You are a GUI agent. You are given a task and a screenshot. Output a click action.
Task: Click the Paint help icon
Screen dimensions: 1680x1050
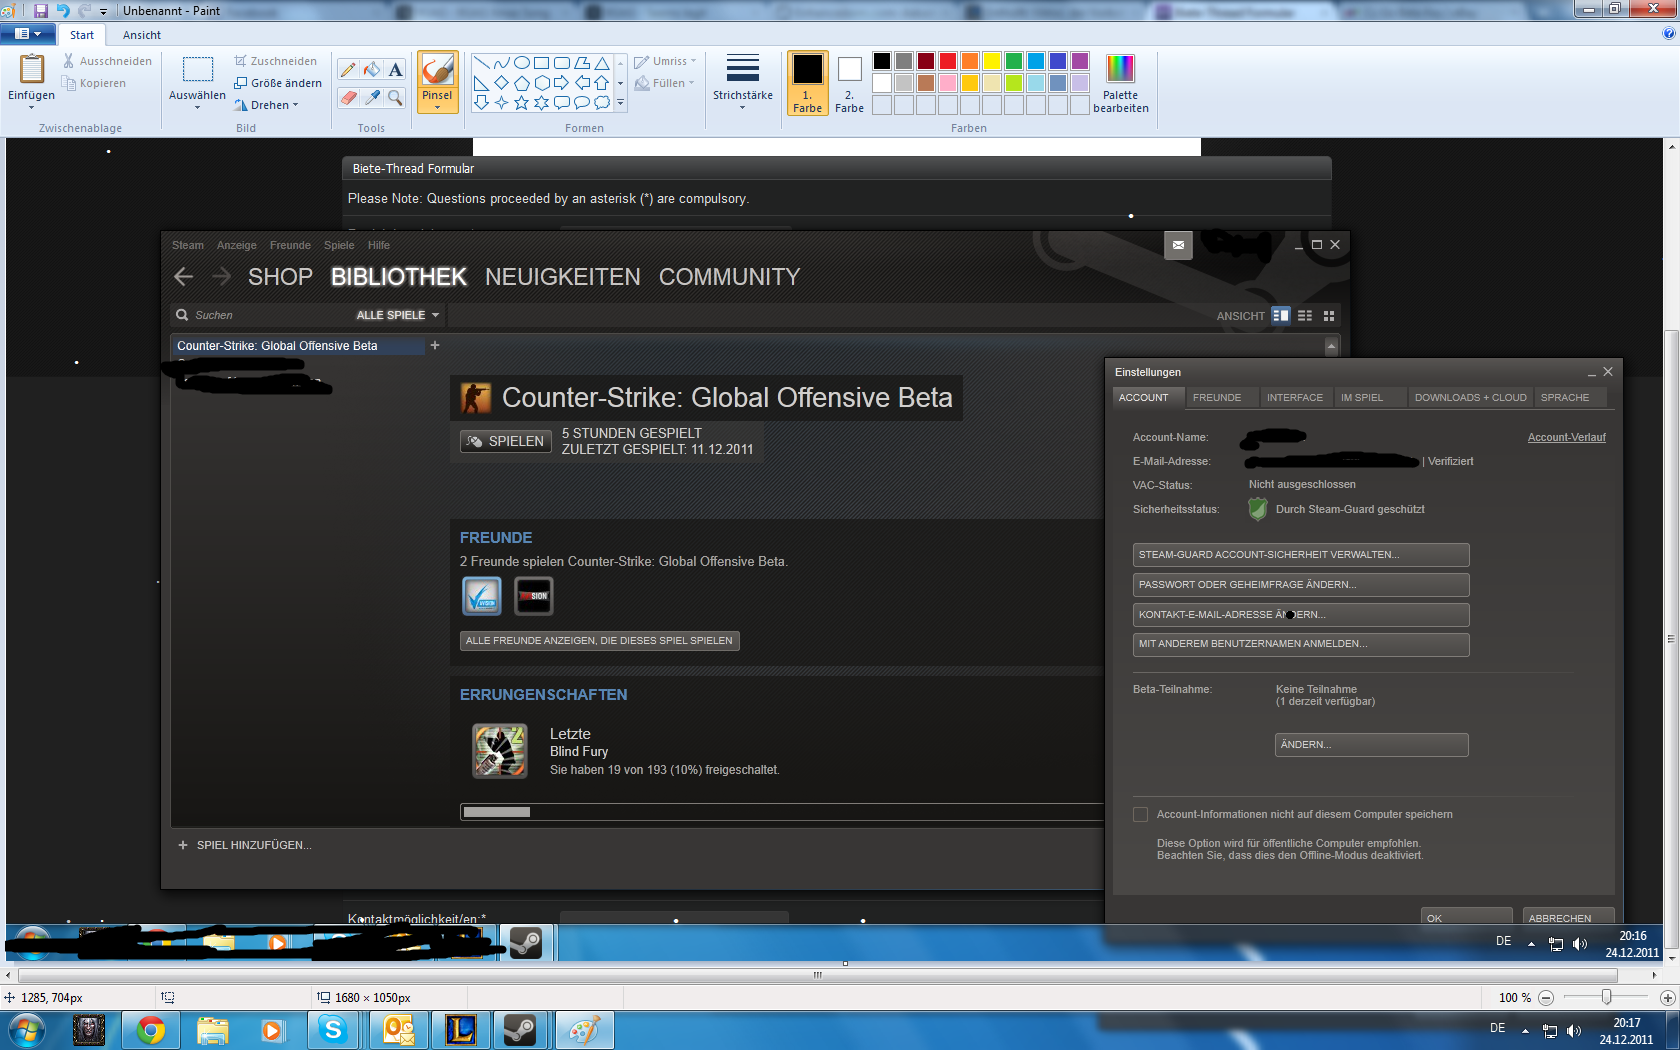click(1668, 33)
